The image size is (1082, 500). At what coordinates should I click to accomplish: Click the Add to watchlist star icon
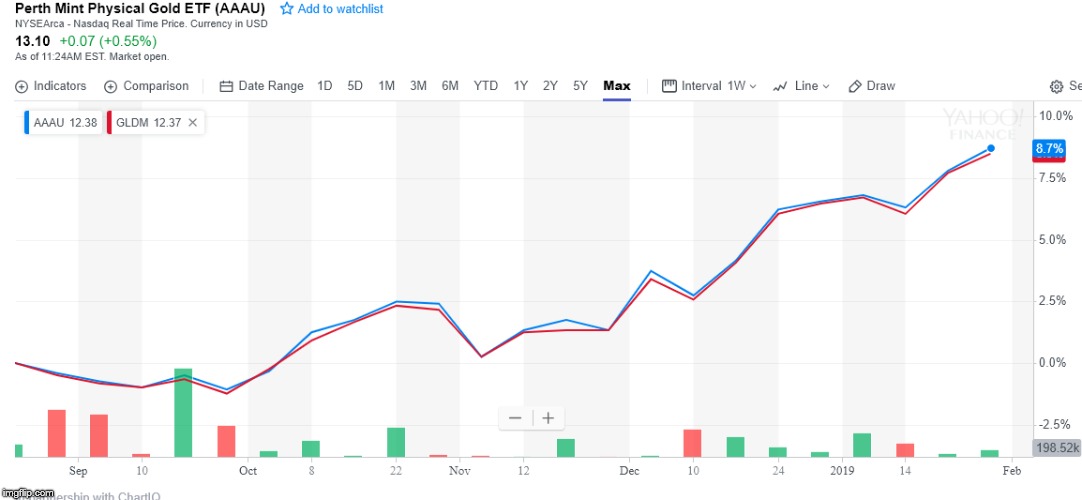point(287,9)
